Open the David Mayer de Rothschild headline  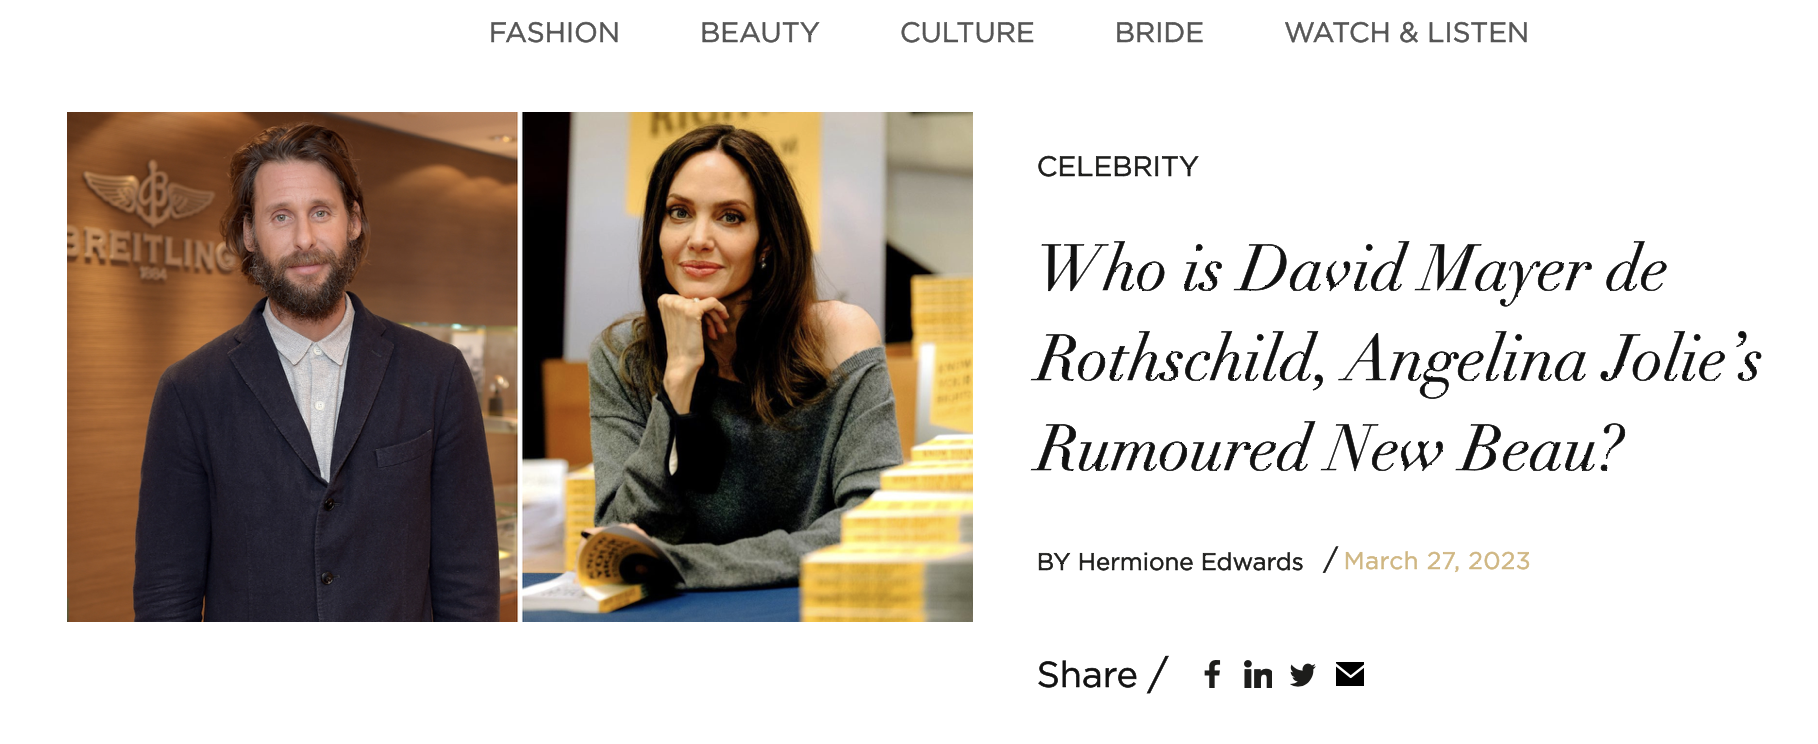coord(1398,358)
